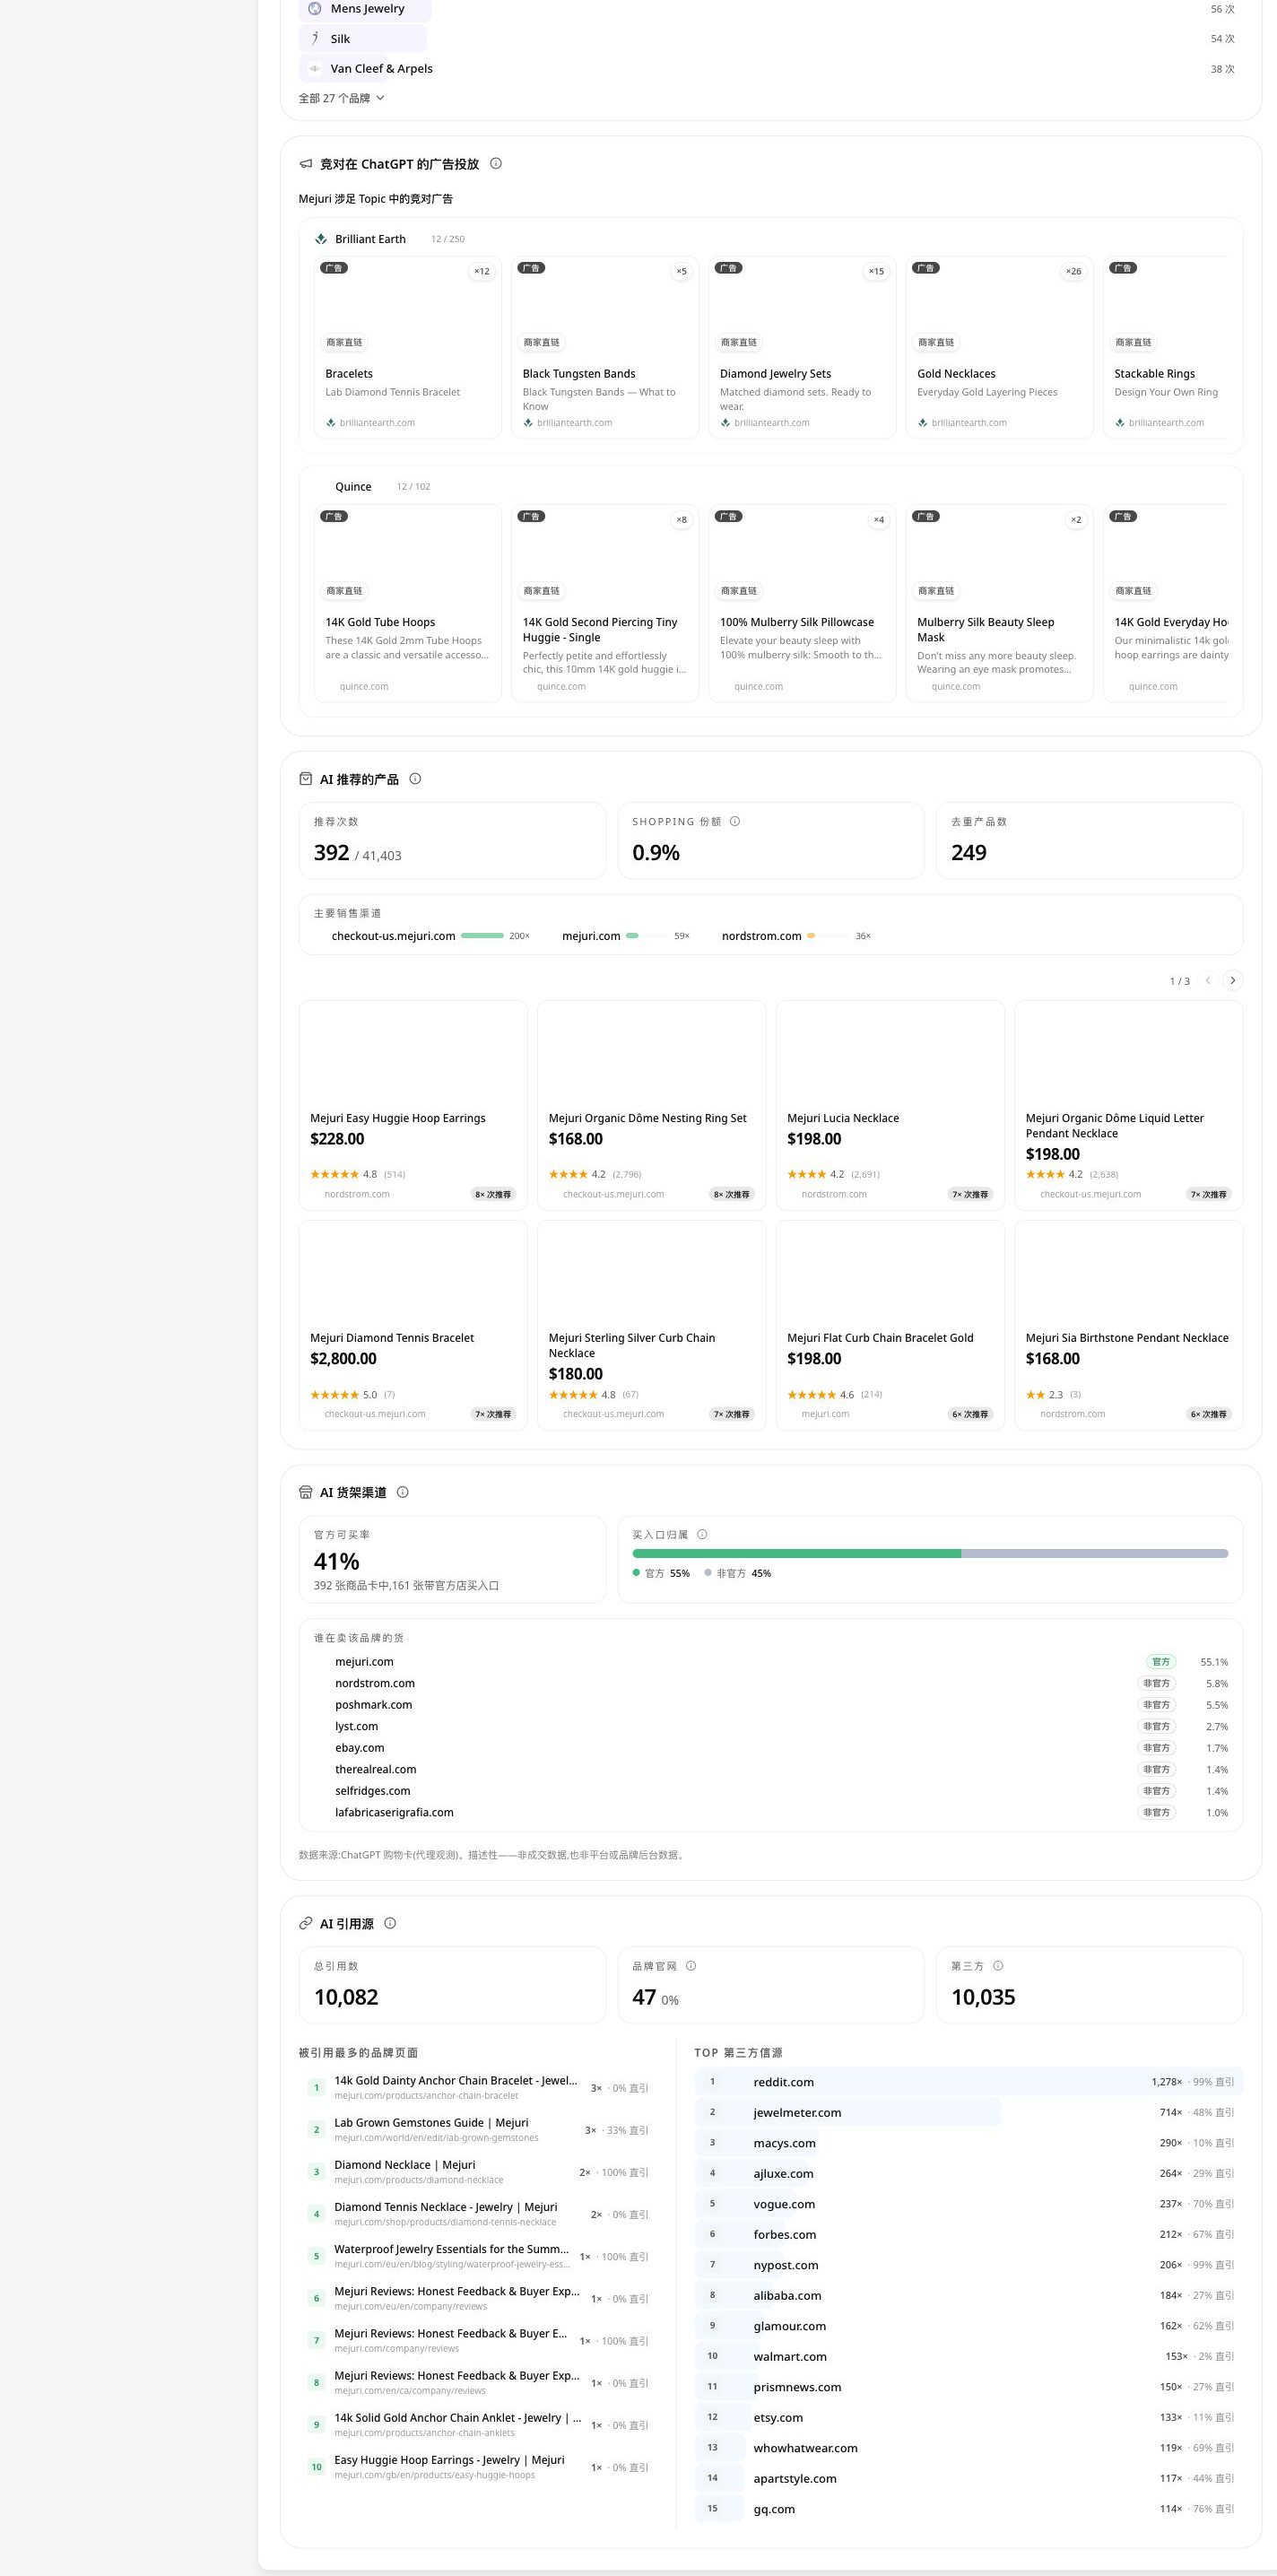Select jewelmeter.com source row
The height and width of the screenshot is (2576, 1277).
[x=968, y=2112]
